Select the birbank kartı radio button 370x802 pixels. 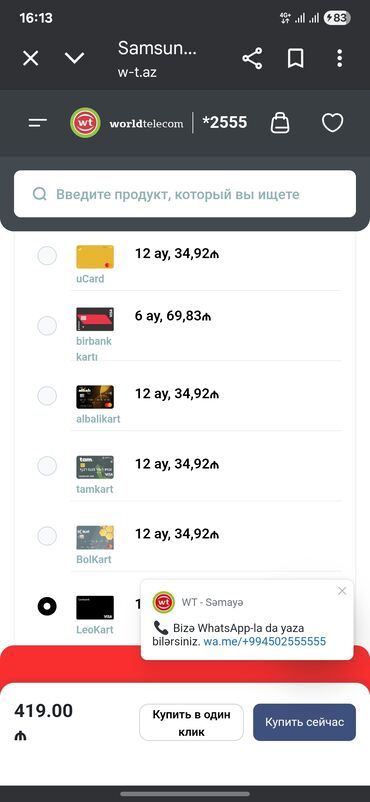47,325
